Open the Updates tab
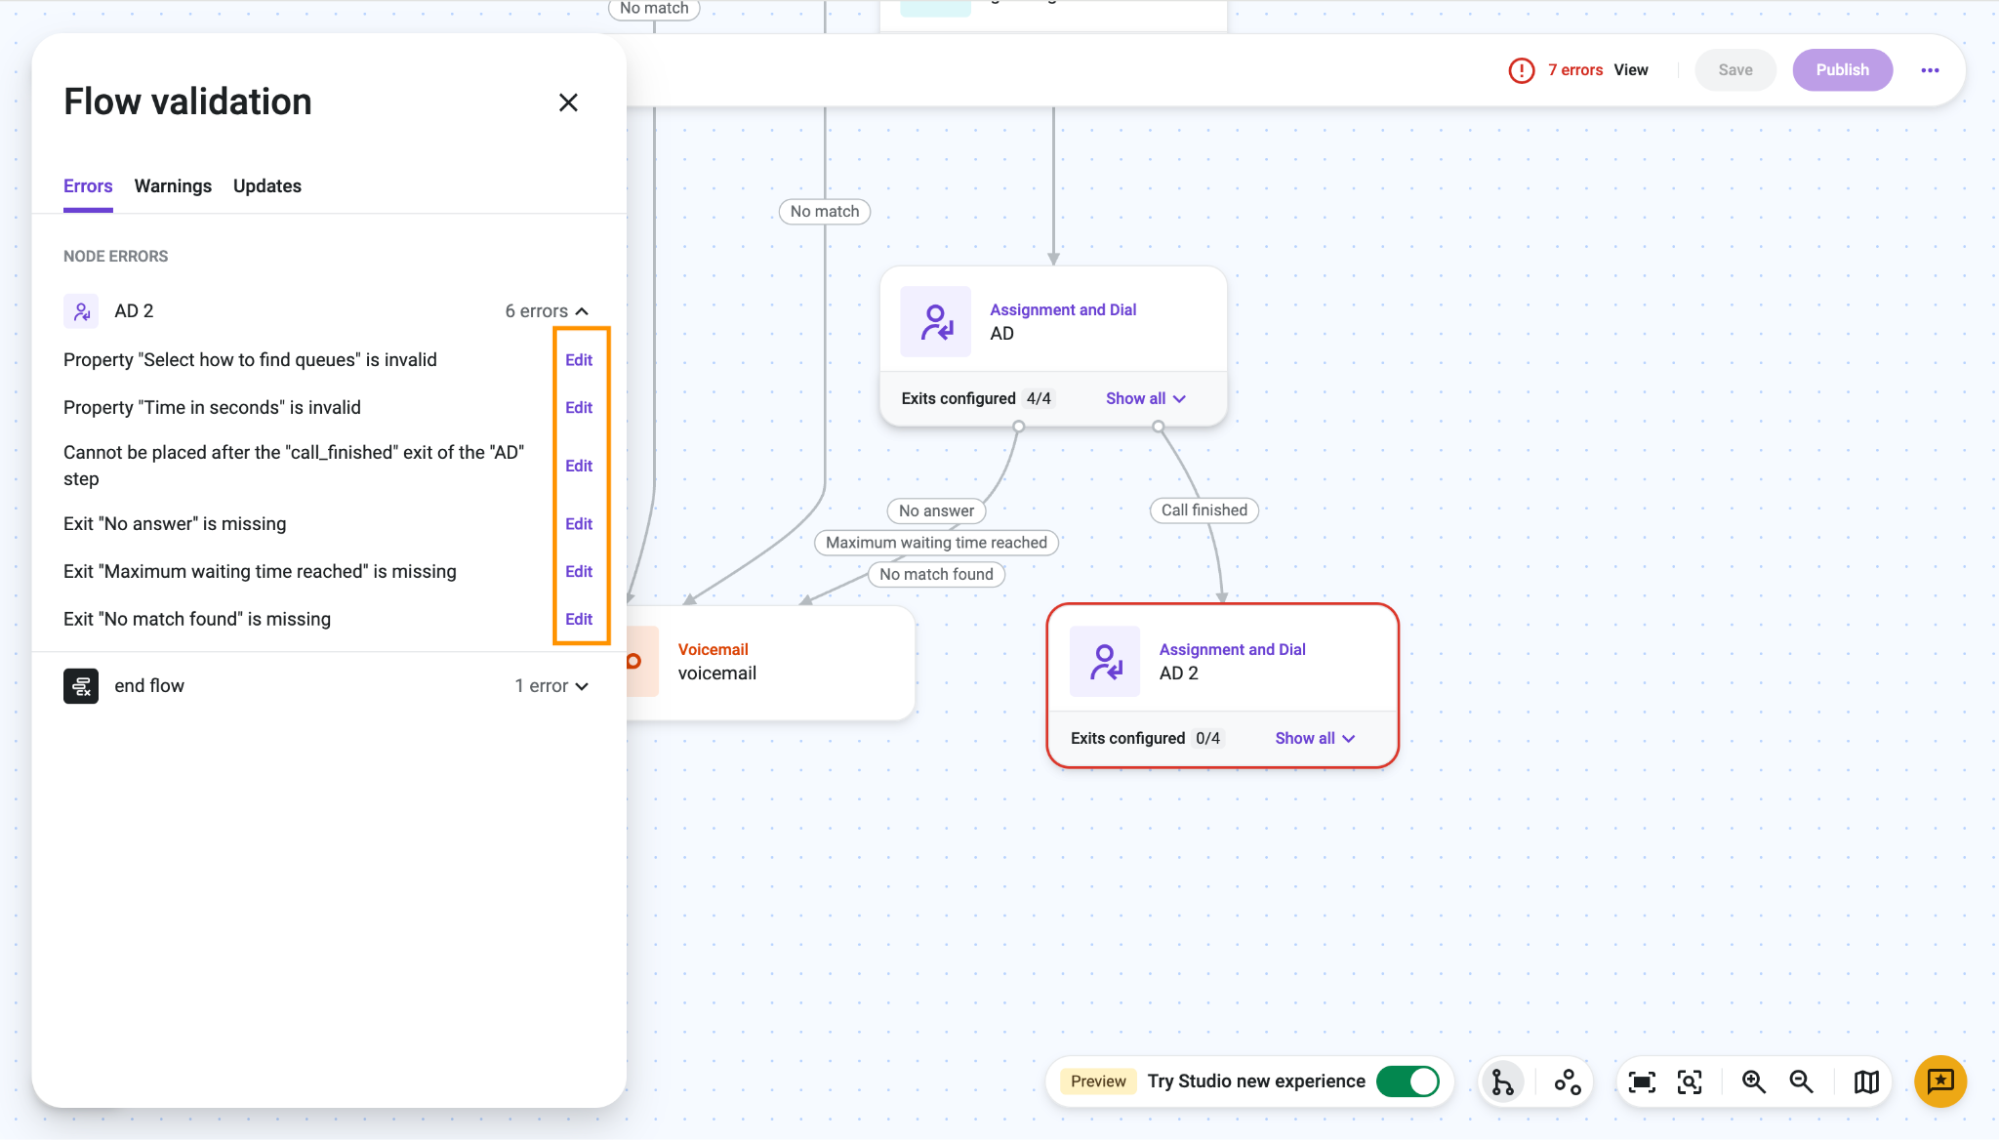 click(x=267, y=186)
